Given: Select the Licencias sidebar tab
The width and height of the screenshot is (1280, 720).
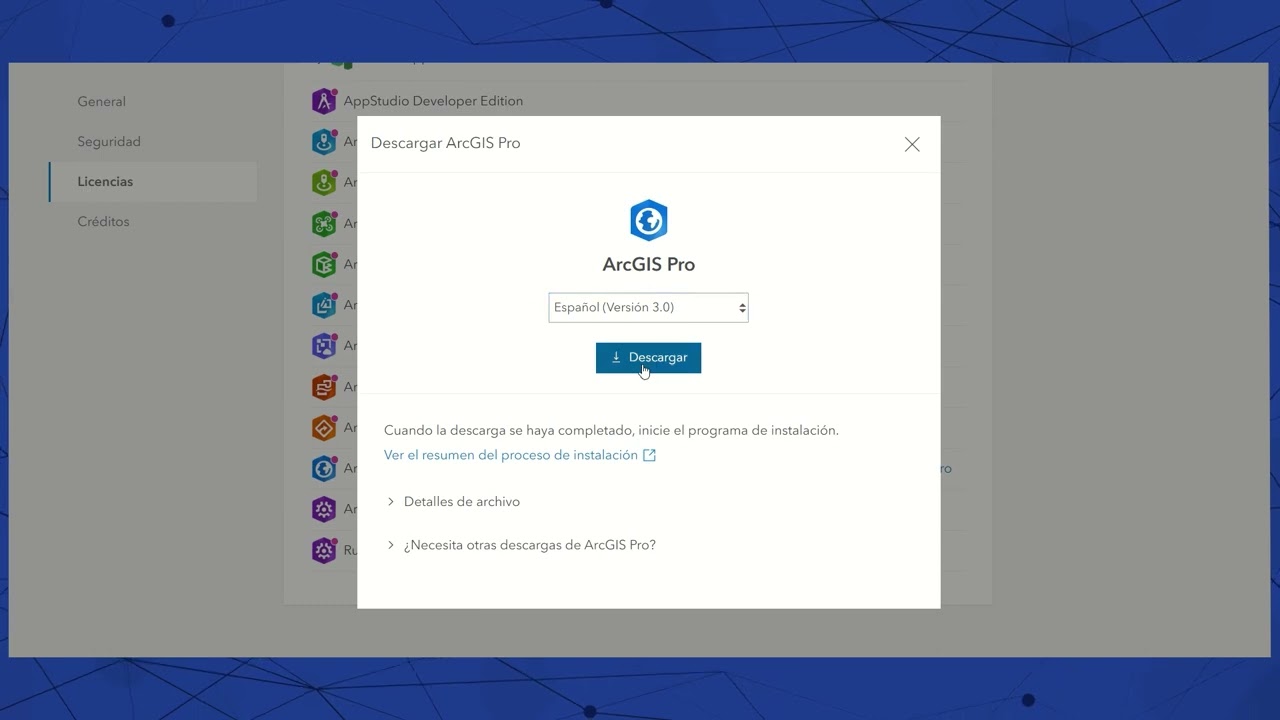Looking at the screenshot, I should [x=152, y=182].
